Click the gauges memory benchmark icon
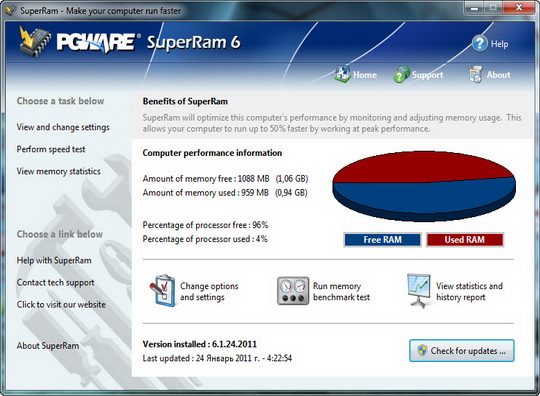The image size is (540, 396). (x=293, y=291)
